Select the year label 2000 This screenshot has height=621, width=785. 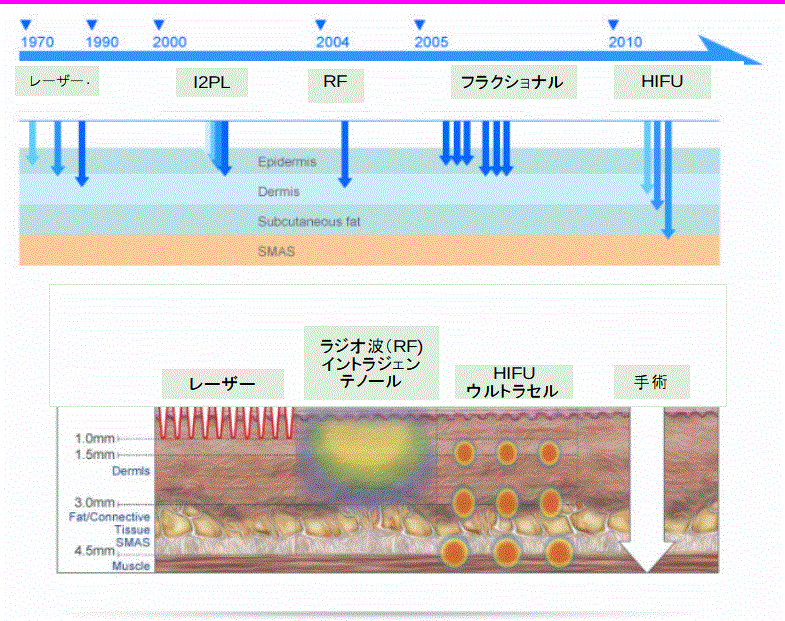(x=170, y=42)
